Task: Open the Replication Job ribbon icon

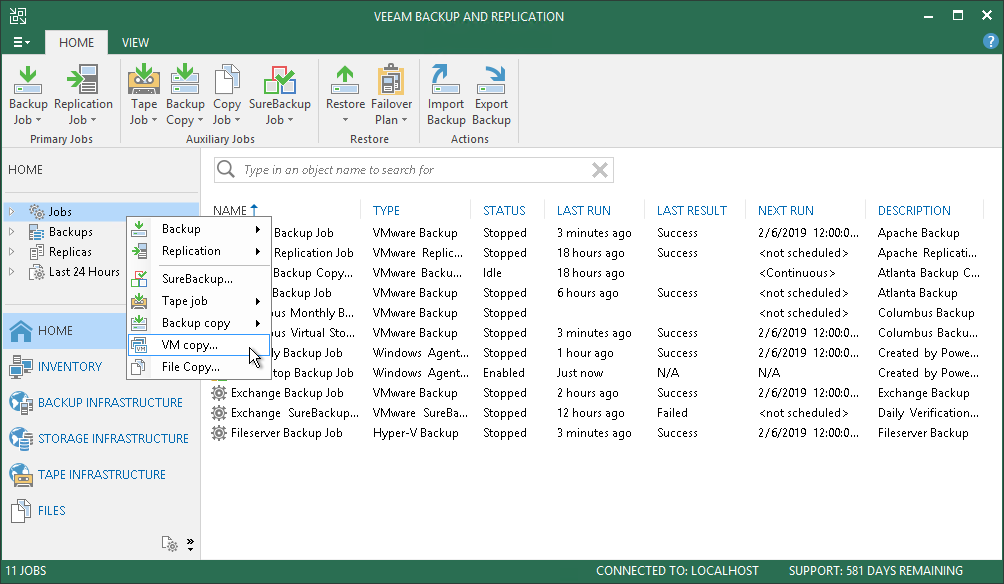Action: click(x=83, y=95)
